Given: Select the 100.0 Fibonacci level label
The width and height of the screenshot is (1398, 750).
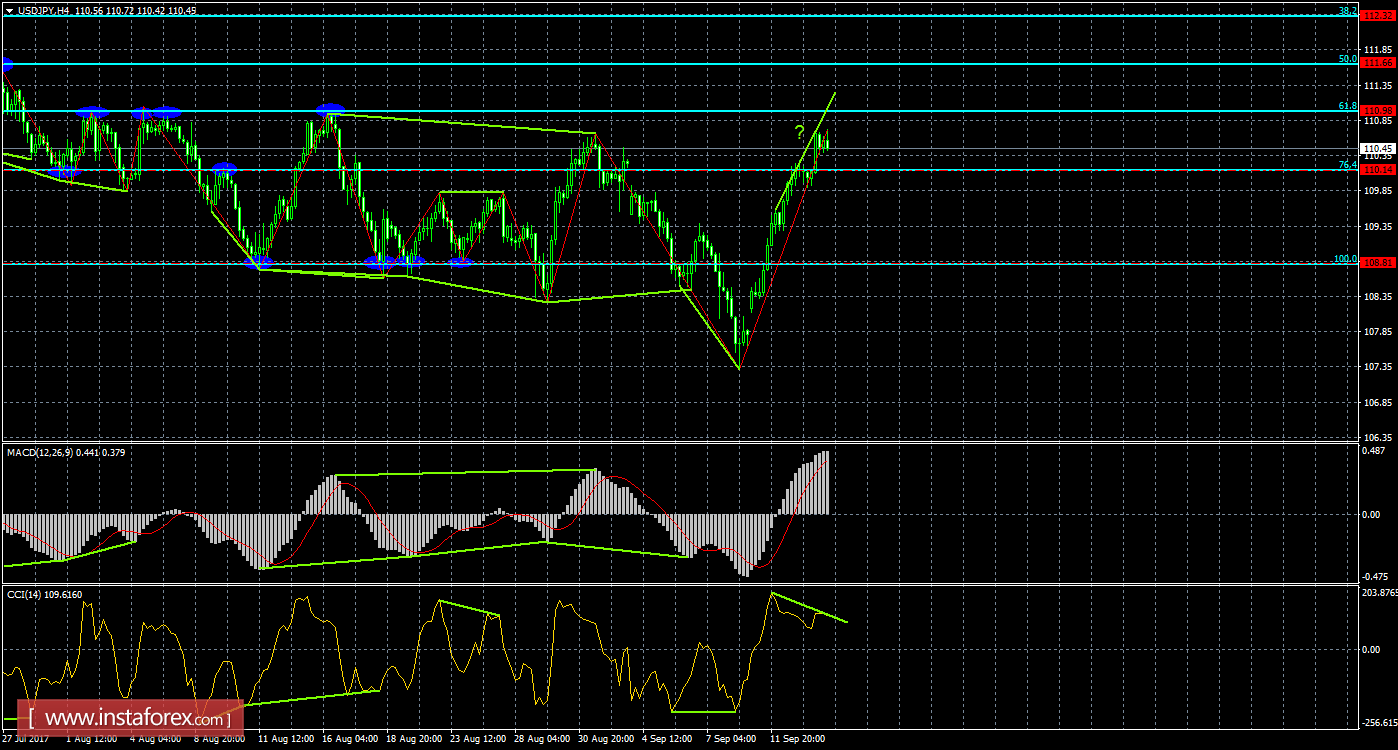Looking at the screenshot, I should [x=1345, y=259].
